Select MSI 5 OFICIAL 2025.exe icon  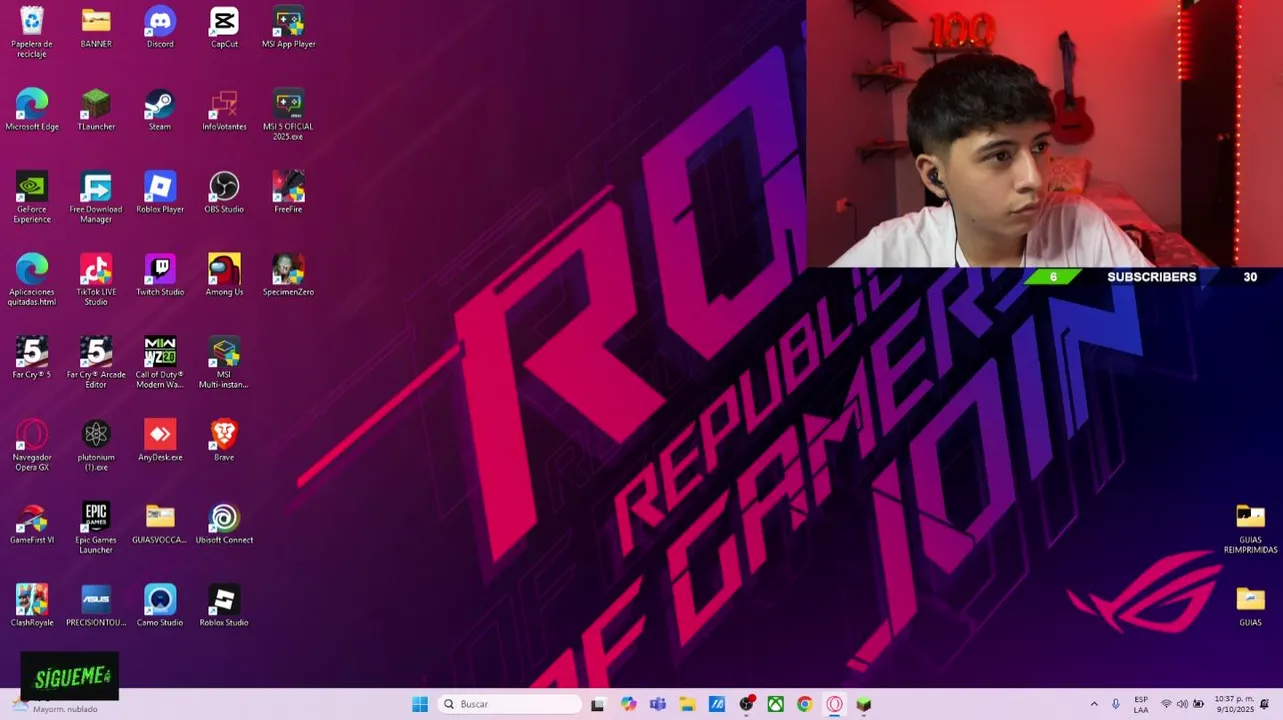(x=288, y=115)
